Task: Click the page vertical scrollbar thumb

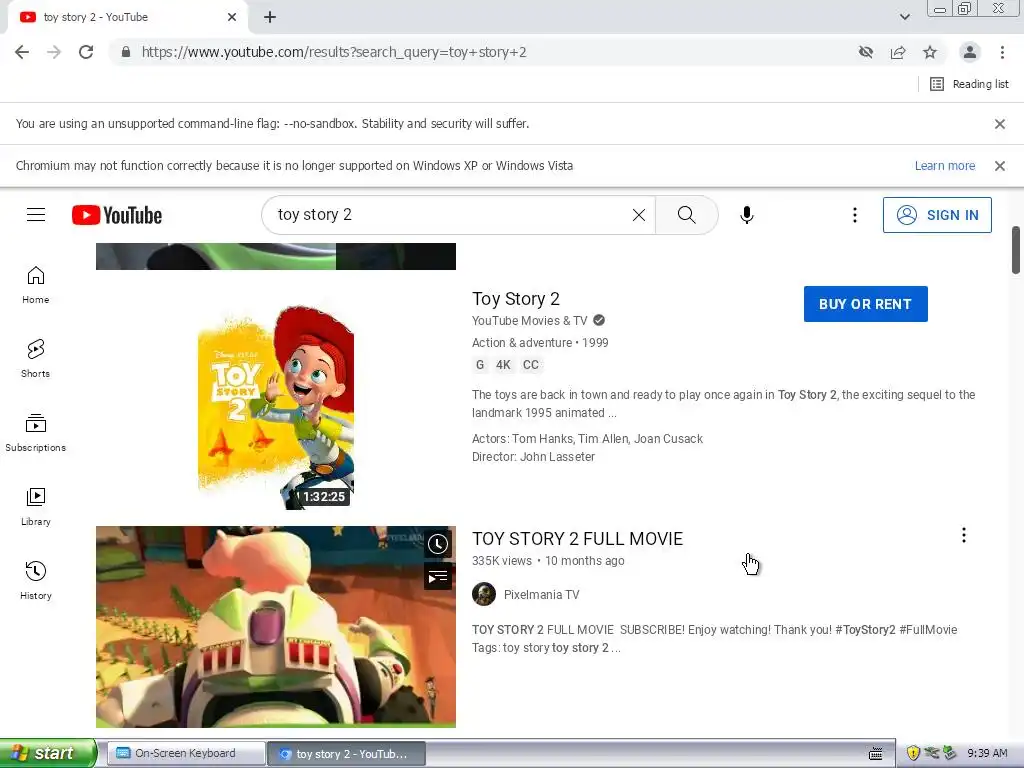Action: [1016, 250]
